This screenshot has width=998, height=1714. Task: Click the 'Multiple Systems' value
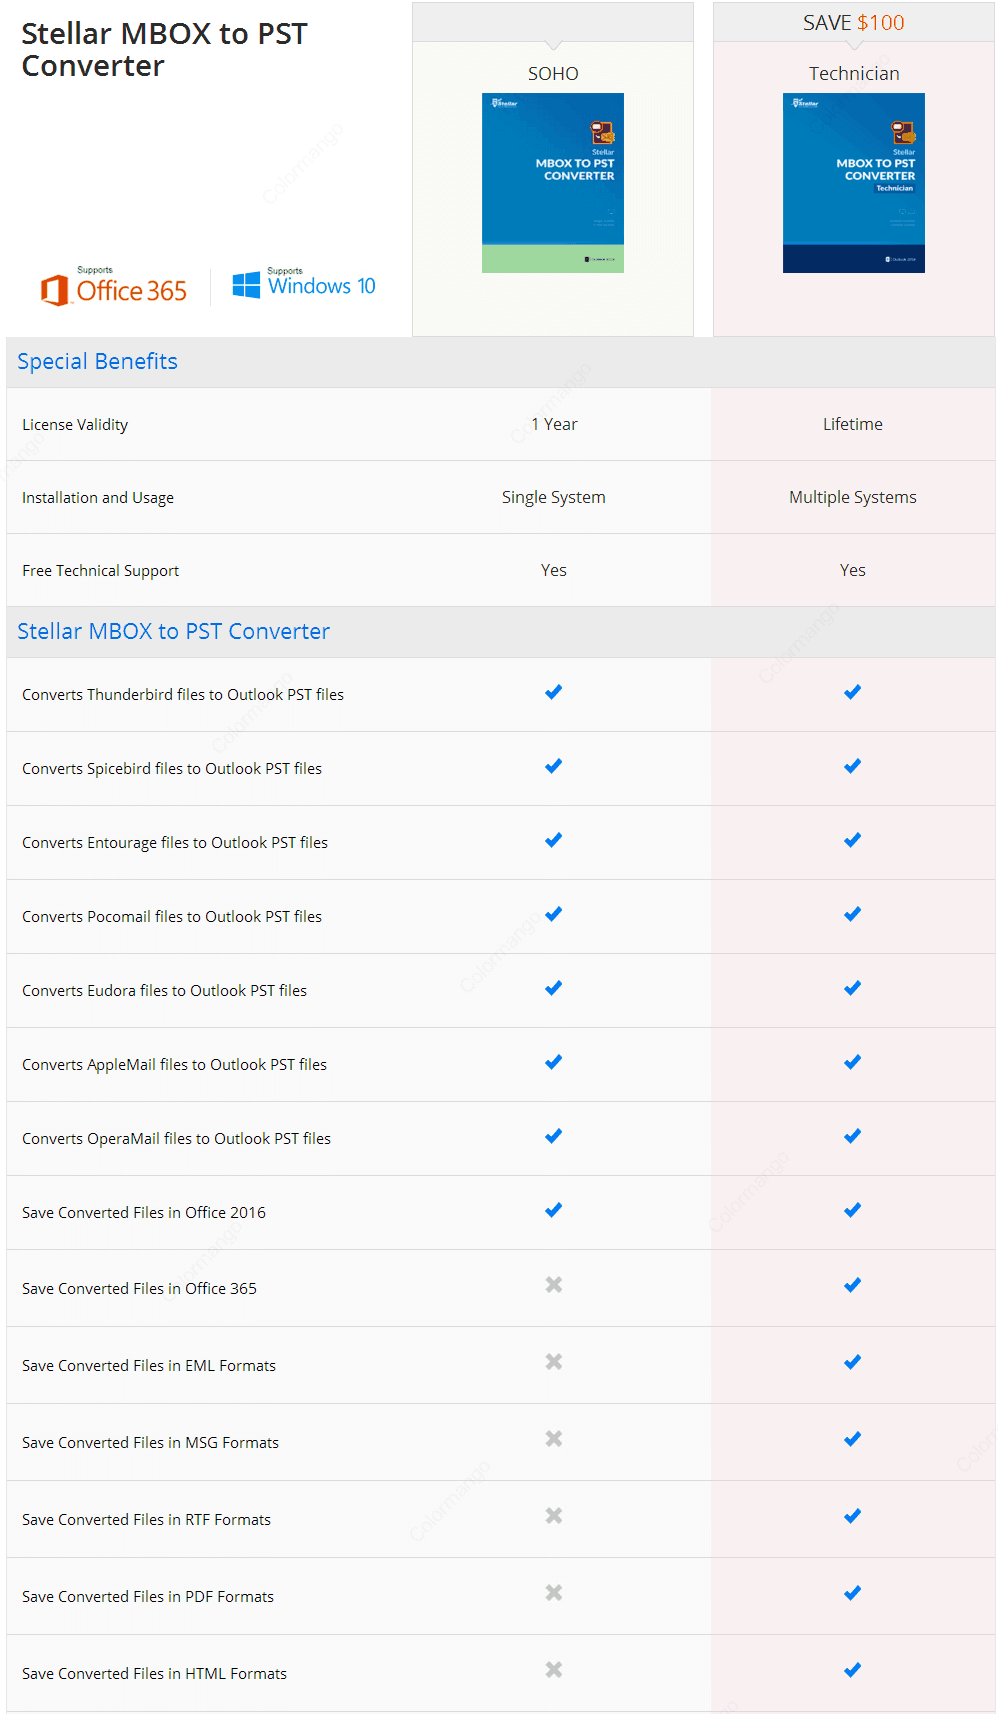853,497
